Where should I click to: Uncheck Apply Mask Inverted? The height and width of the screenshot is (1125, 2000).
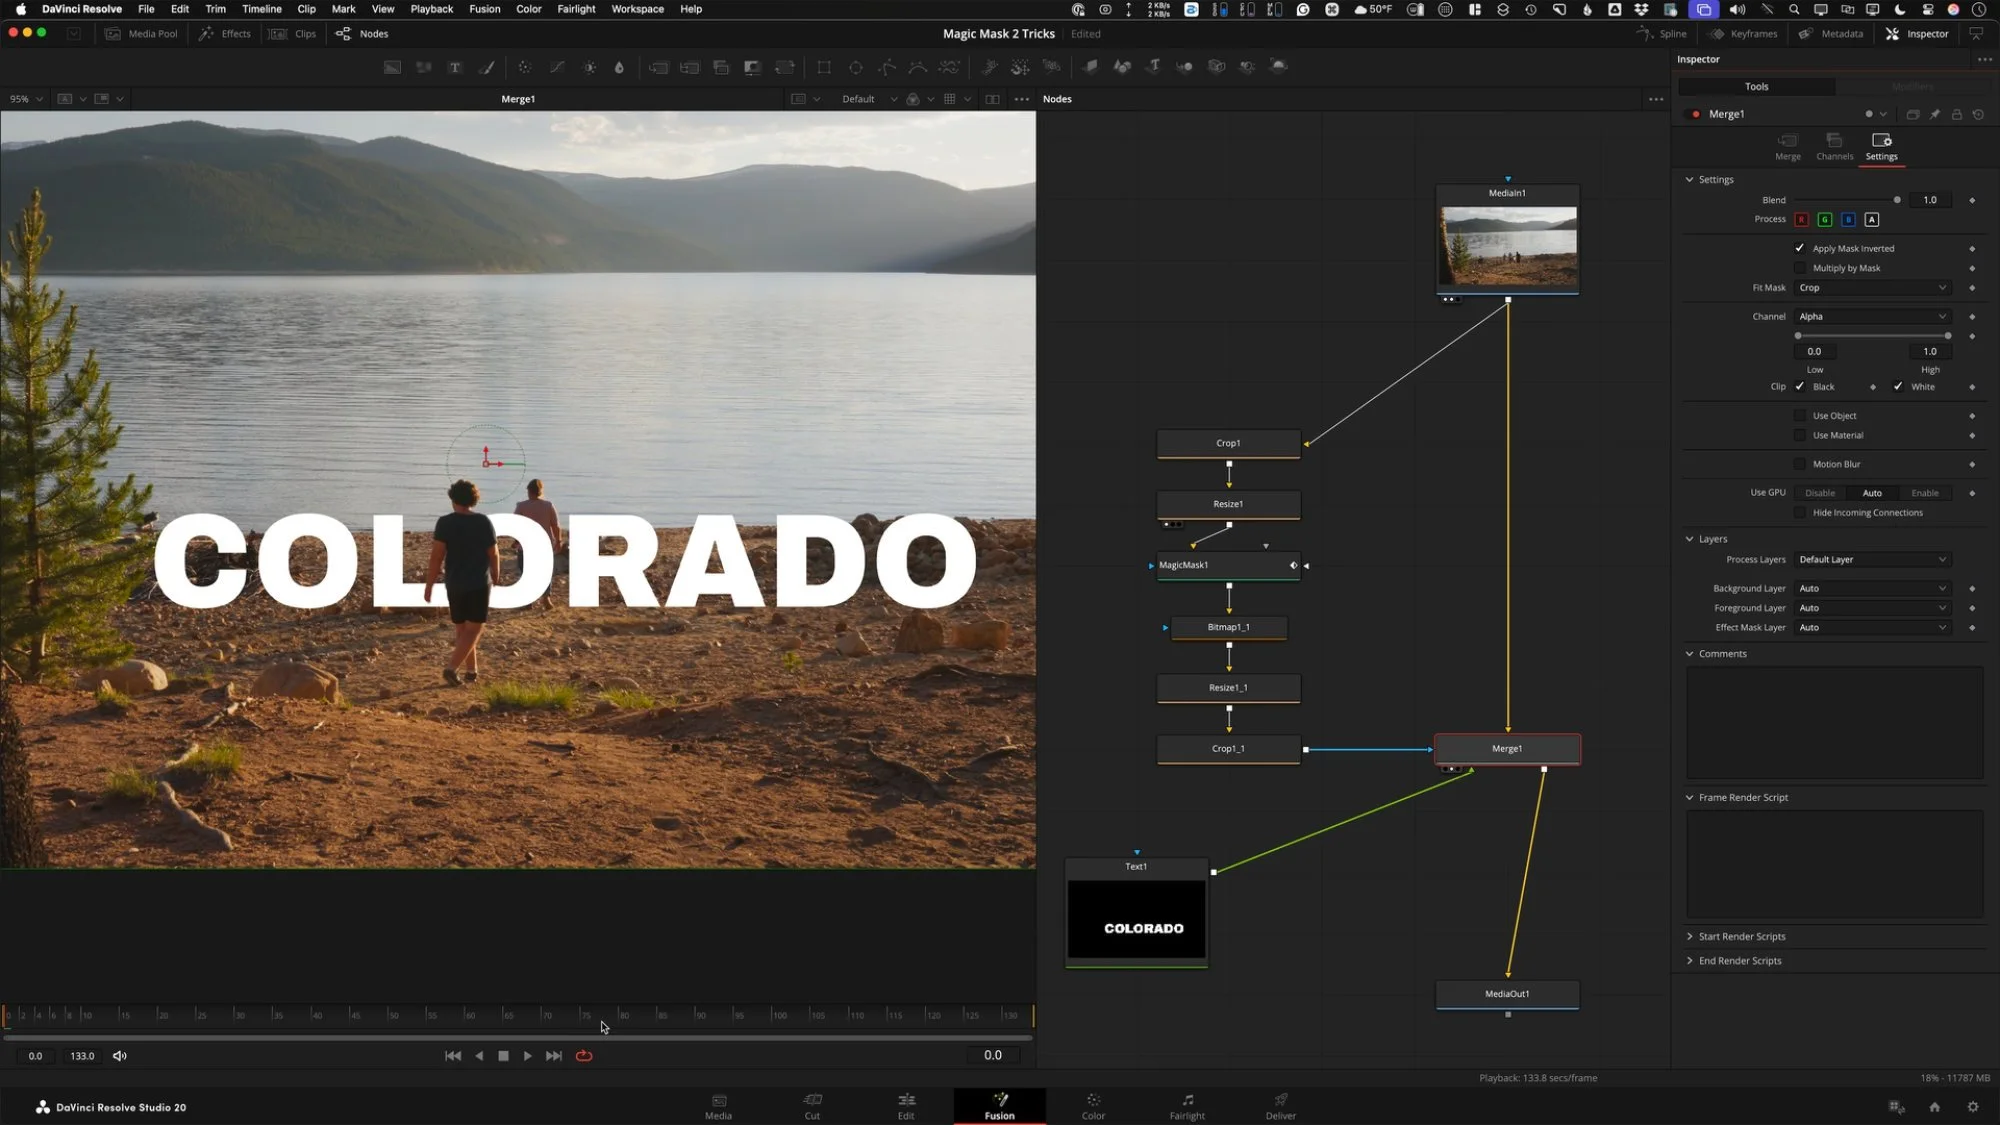(x=1800, y=248)
